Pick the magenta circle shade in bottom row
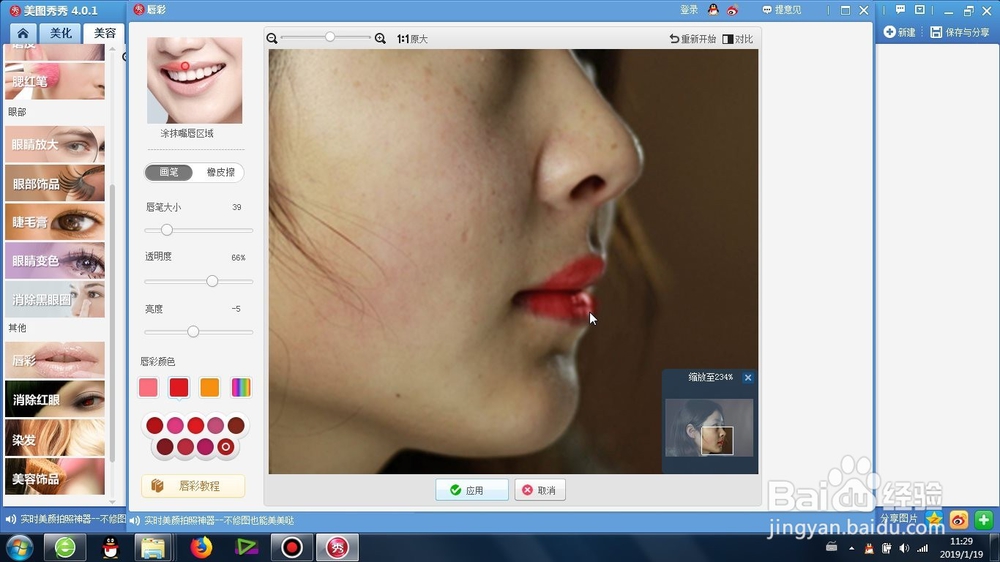Screen dimensions: 1000x562 [205, 447]
